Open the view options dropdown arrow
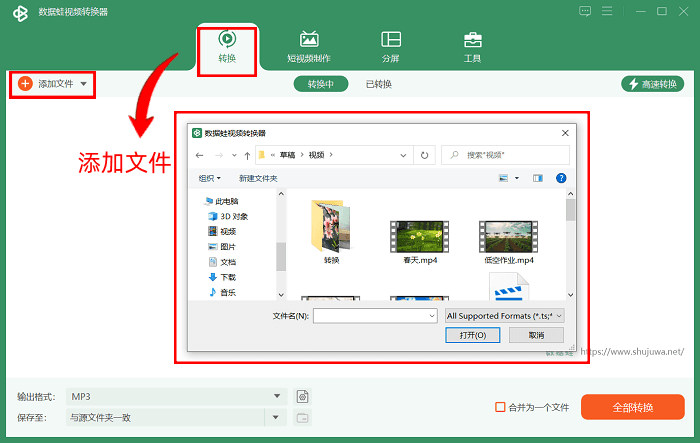 [517, 178]
